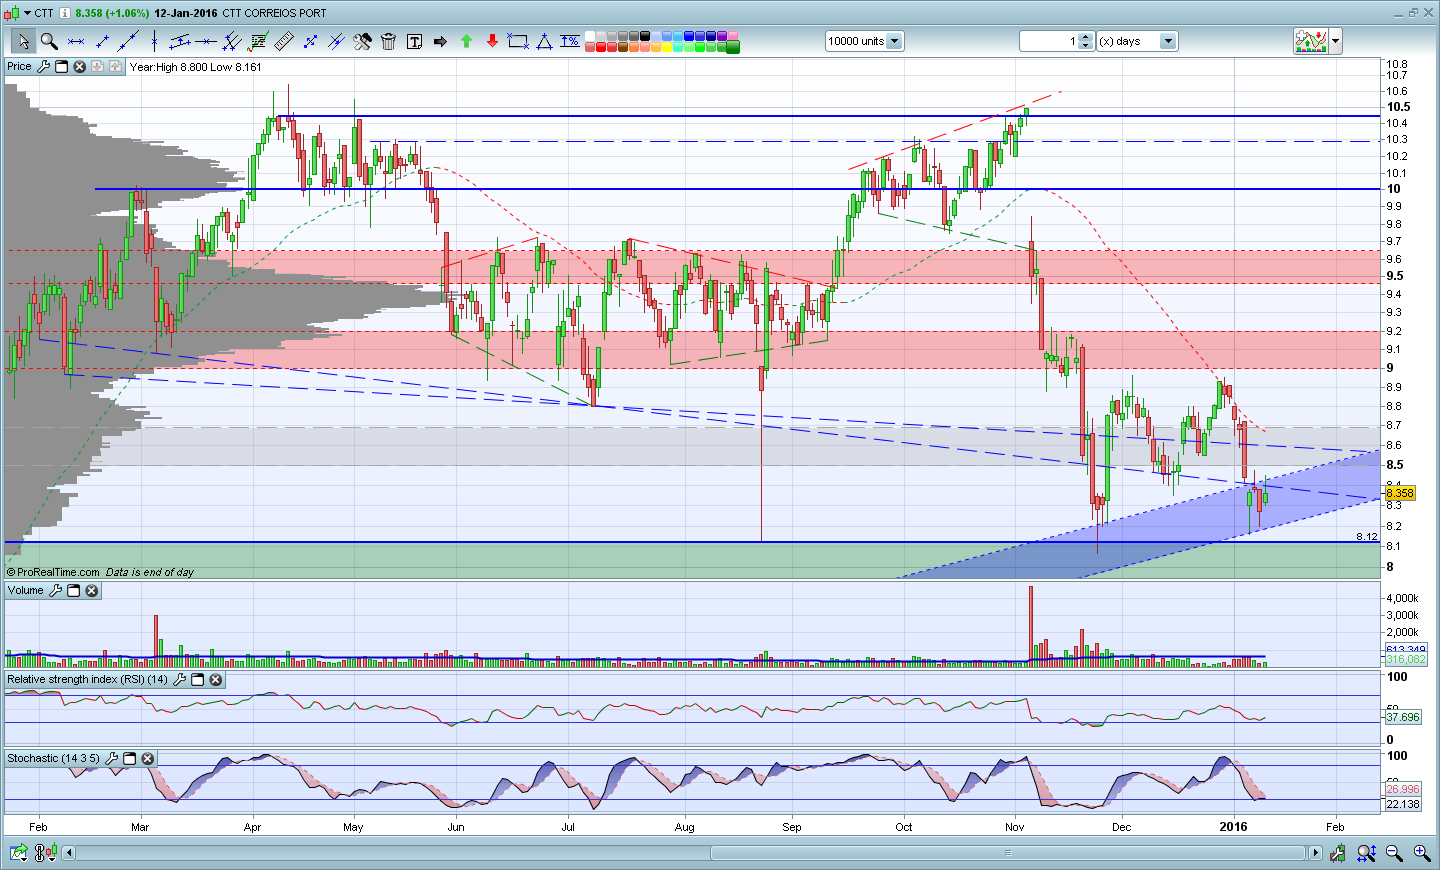Click the Relative strength index (RSI) label
The height and width of the screenshot is (870, 1440).
pyautogui.click(x=88, y=680)
